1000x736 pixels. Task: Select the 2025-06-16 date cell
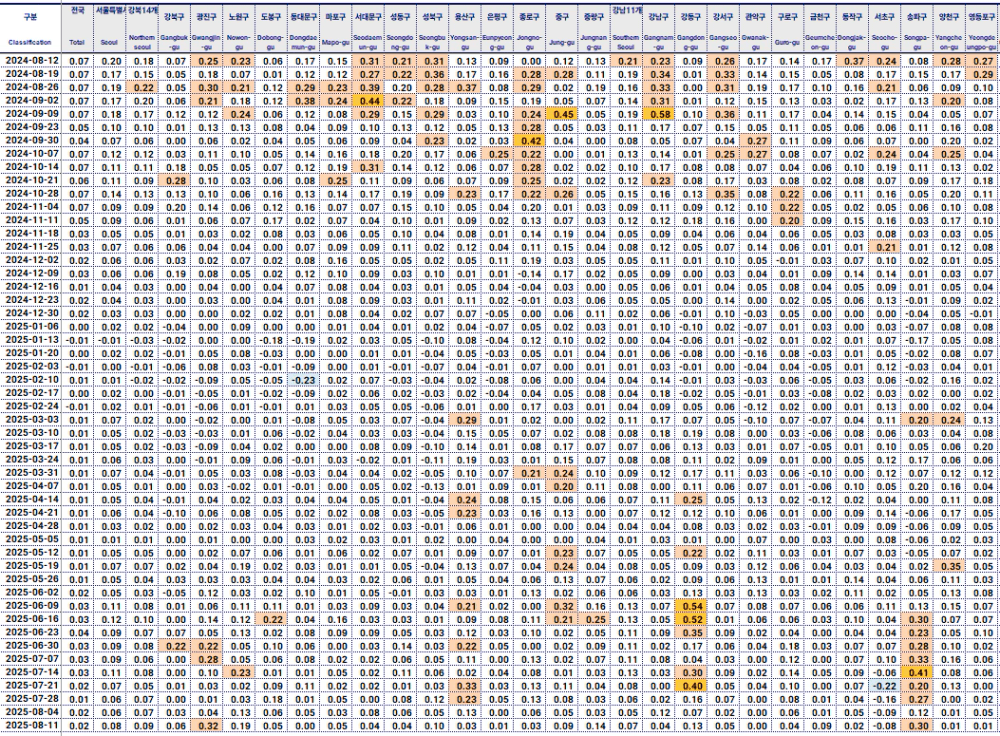coord(31,619)
